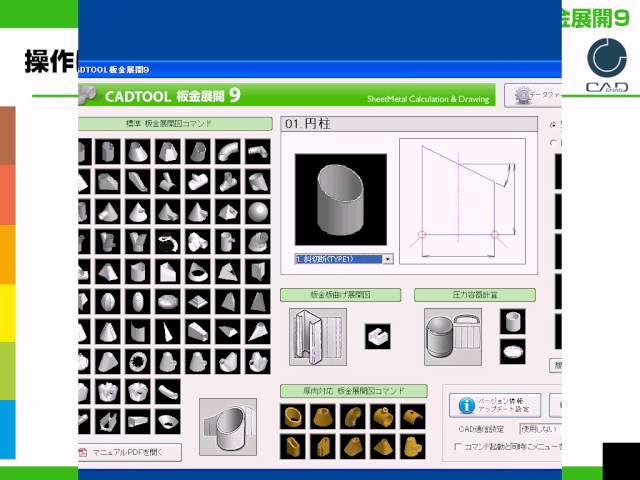Choose the gold half-pipe saddle shape
This screenshot has height=480, width=640.
click(x=413, y=416)
